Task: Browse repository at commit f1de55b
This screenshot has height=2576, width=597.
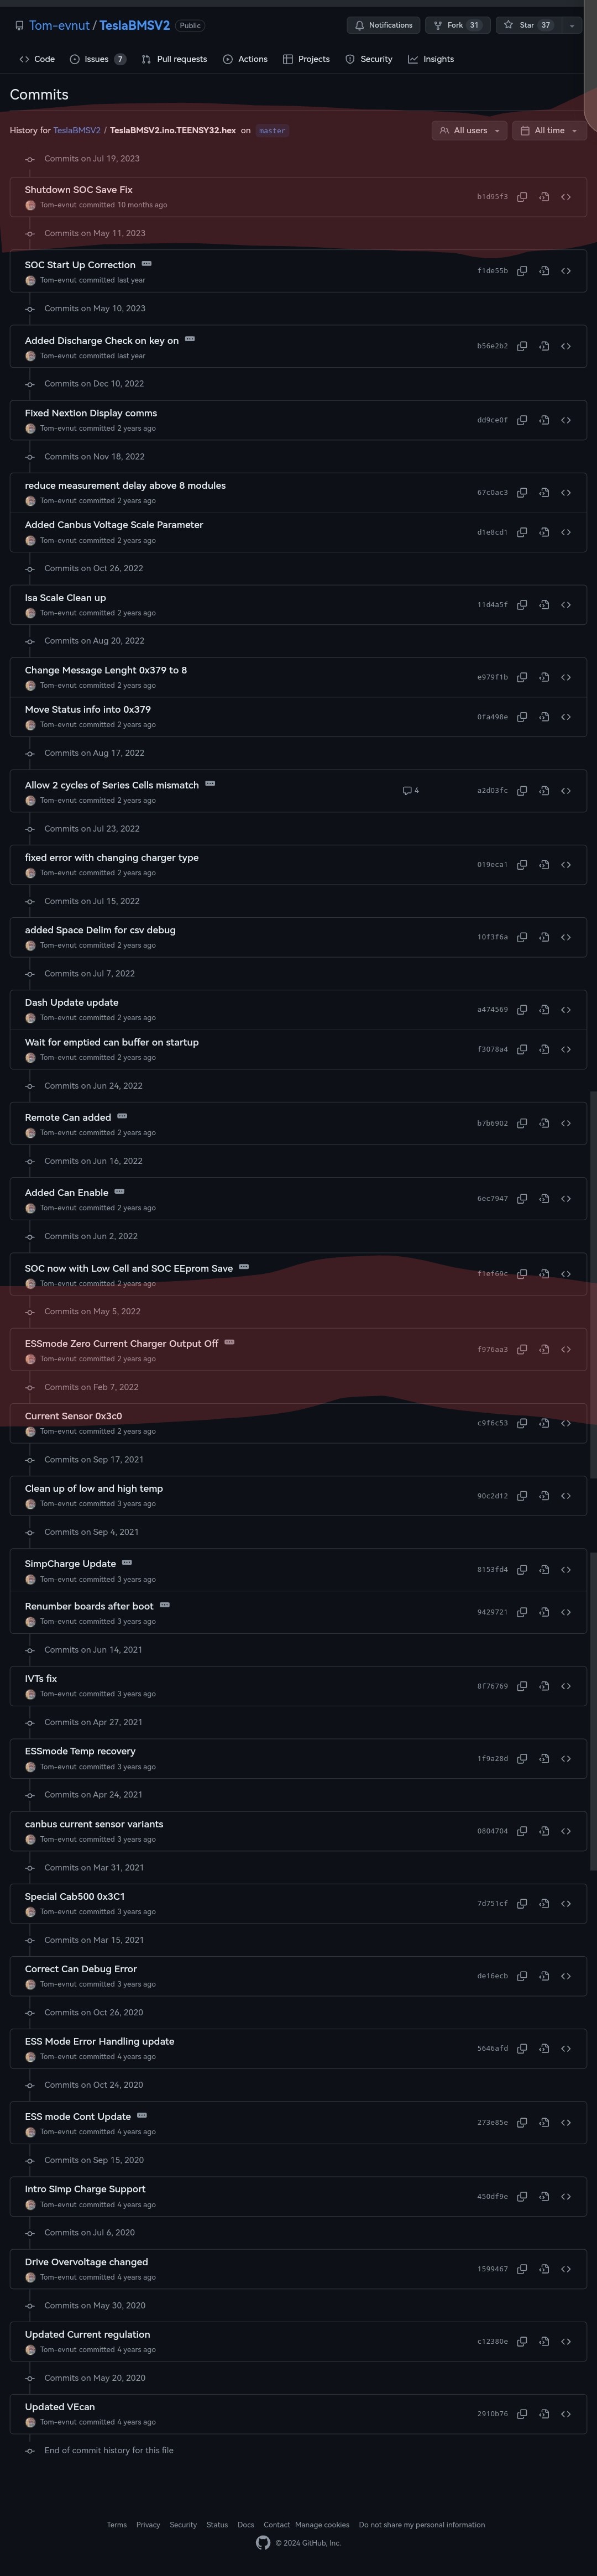Action: (x=566, y=271)
